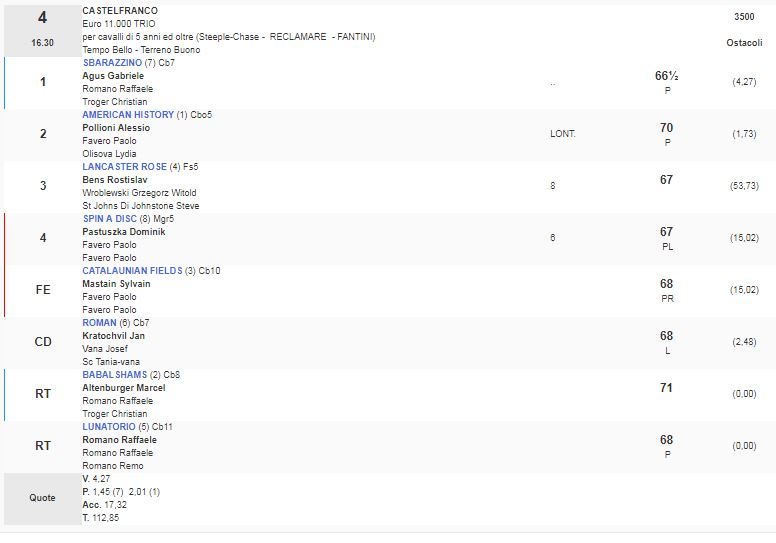Click the CD finishing position cell
Screen dimensions: 776x543
[42, 342]
